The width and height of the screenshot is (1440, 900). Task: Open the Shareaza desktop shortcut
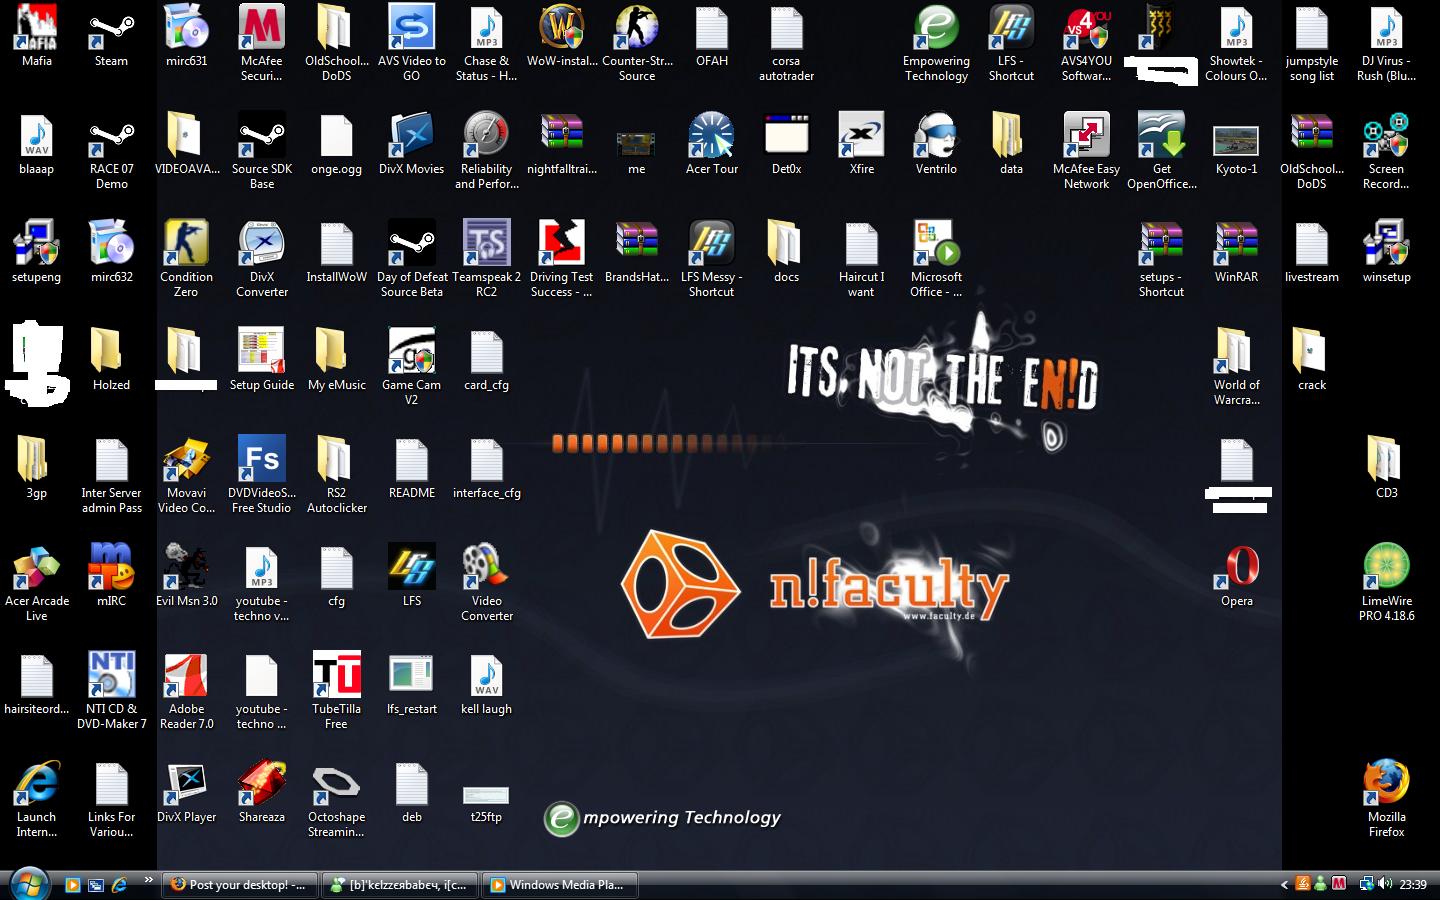point(261,792)
